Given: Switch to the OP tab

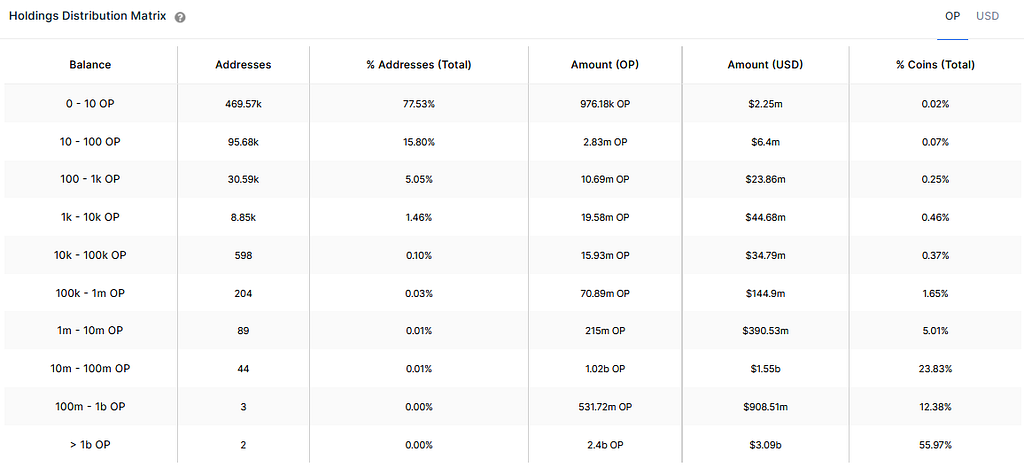Looking at the screenshot, I should click(x=952, y=16).
